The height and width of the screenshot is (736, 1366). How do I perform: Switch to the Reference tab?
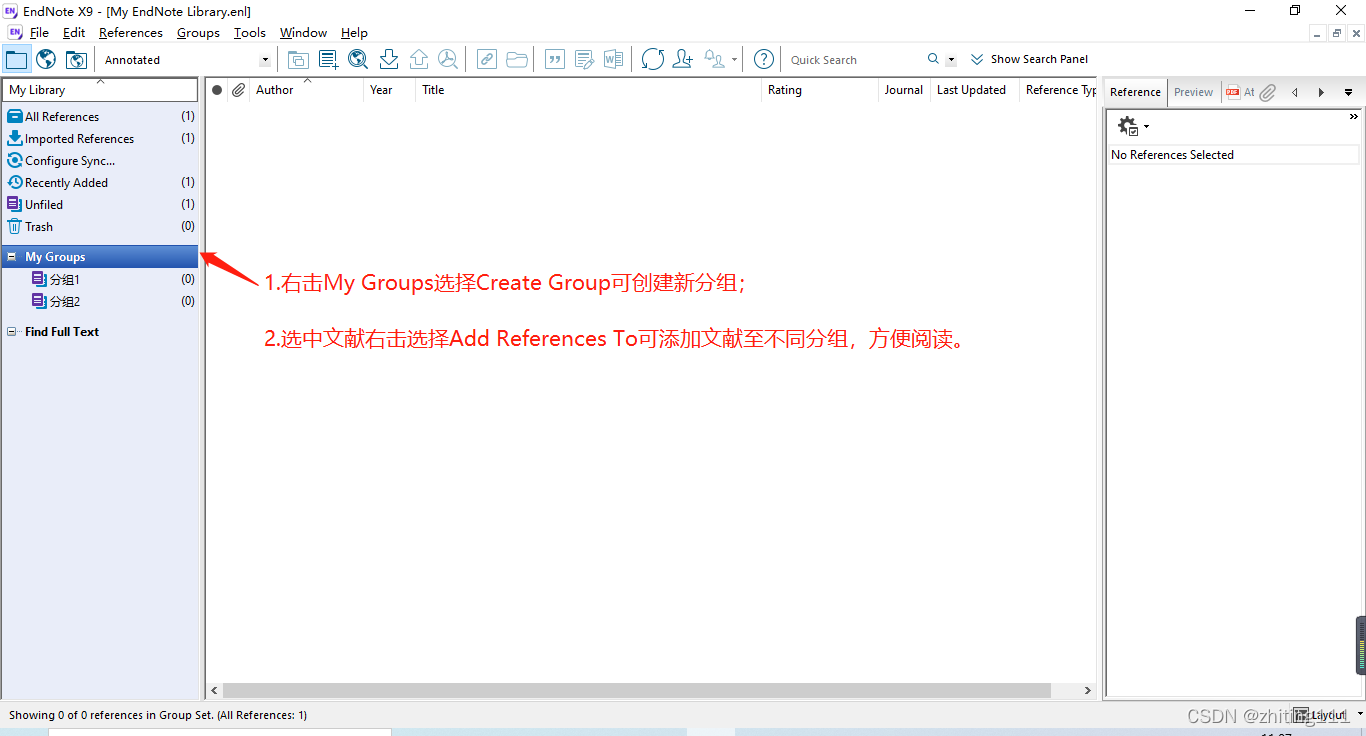[x=1135, y=92]
